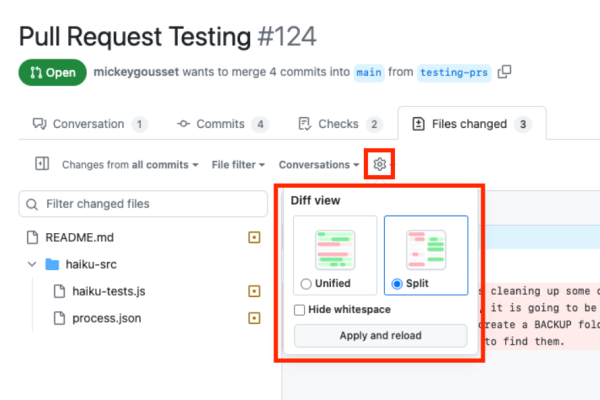
Task: Click the Diff view heading text
Action: (315, 201)
